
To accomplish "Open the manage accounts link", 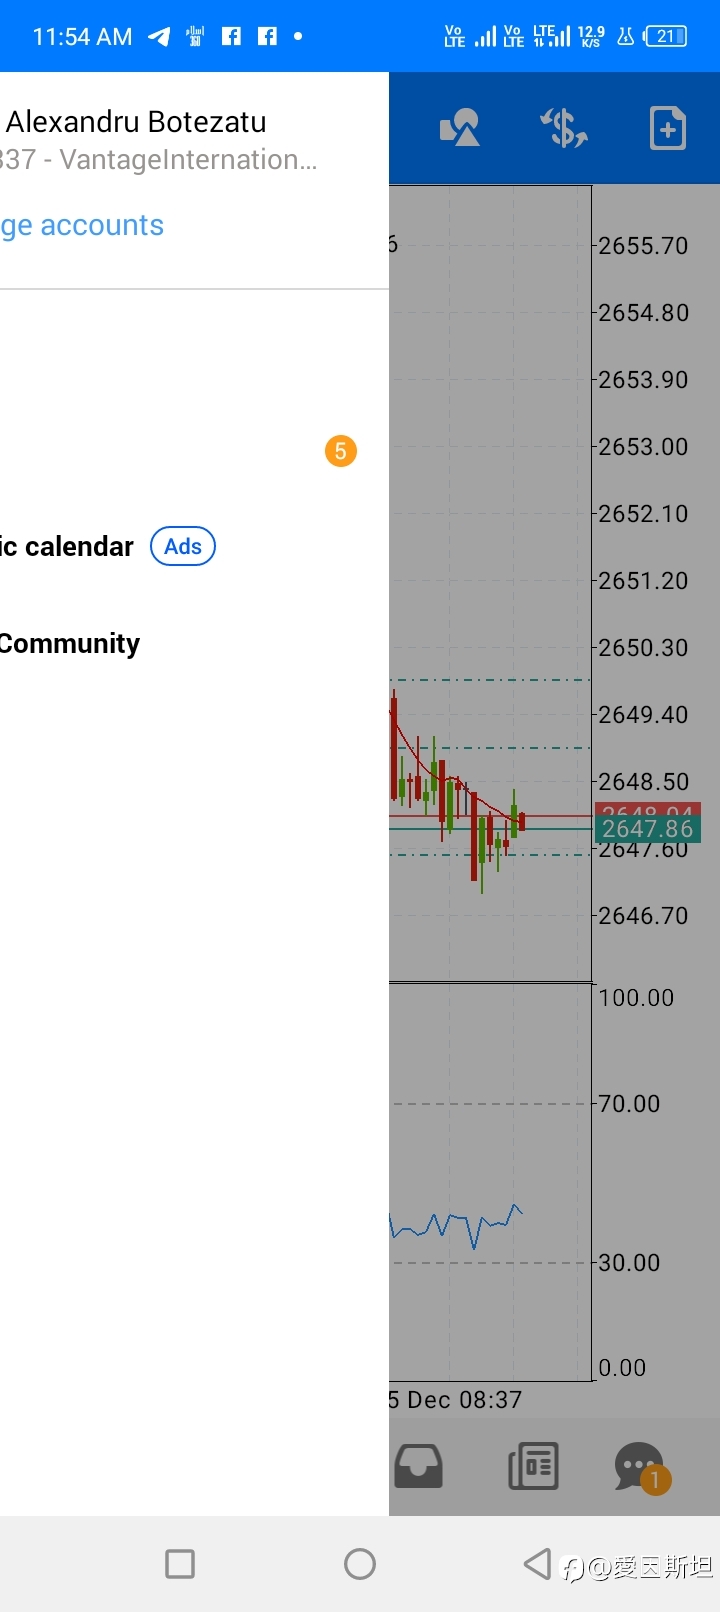I will 82,225.
